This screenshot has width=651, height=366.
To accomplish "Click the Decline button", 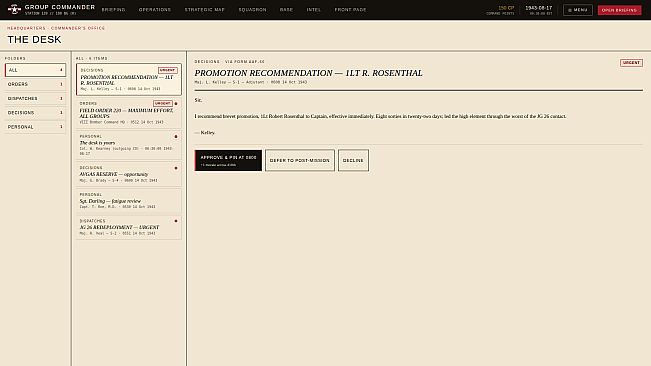I will point(353,160).
